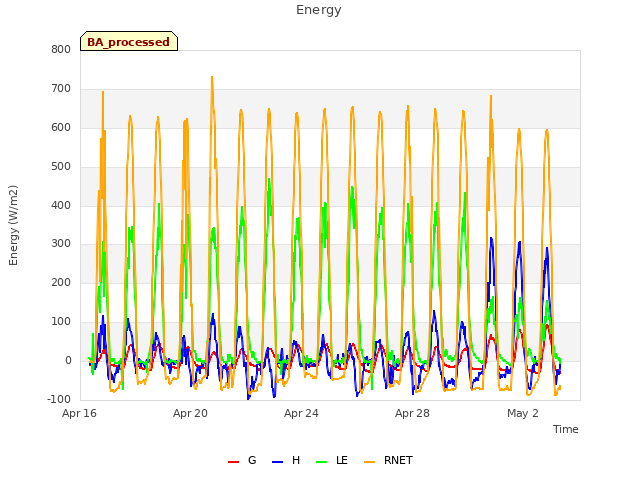Click the Apr 16 x-axis tick label
The image size is (640, 480).
pyautogui.click(x=79, y=413)
